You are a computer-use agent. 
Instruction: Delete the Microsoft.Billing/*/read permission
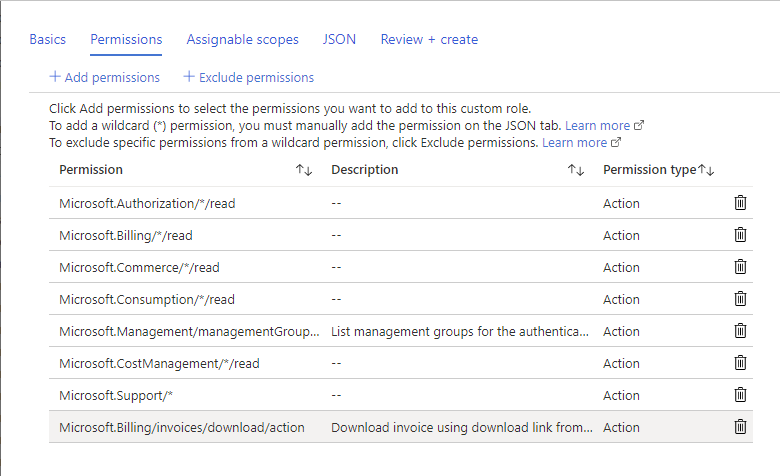pyautogui.click(x=740, y=235)
